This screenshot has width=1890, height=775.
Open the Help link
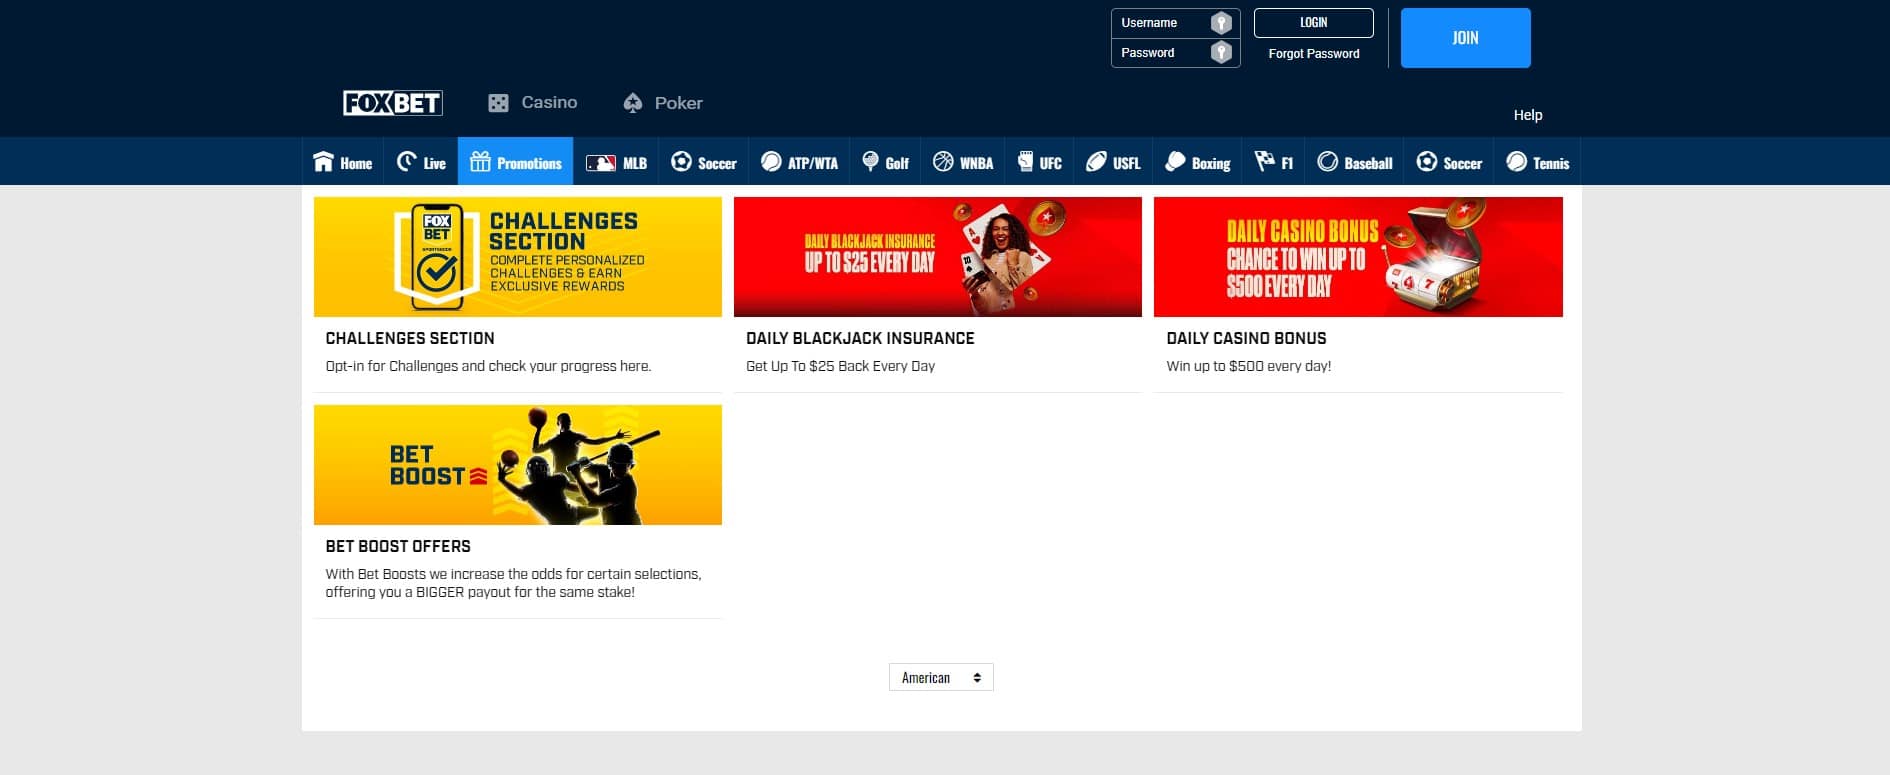pos(1528,115)
